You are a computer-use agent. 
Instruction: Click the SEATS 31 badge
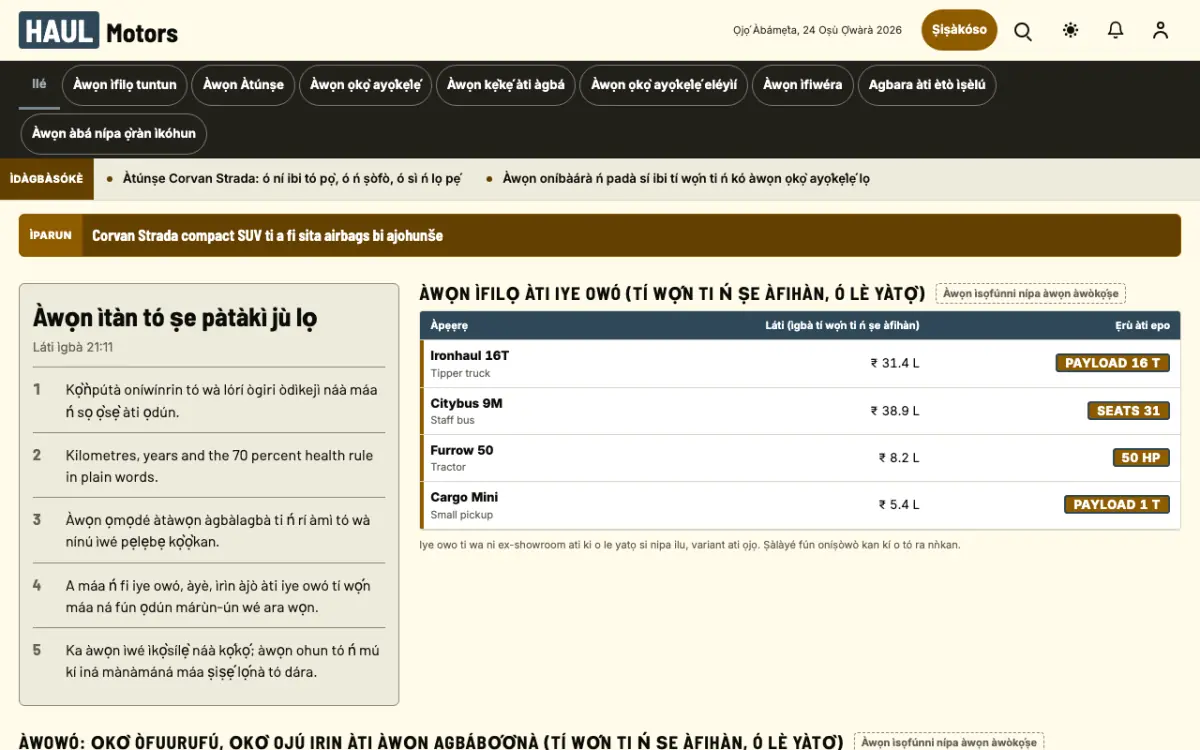(1128, 411)
